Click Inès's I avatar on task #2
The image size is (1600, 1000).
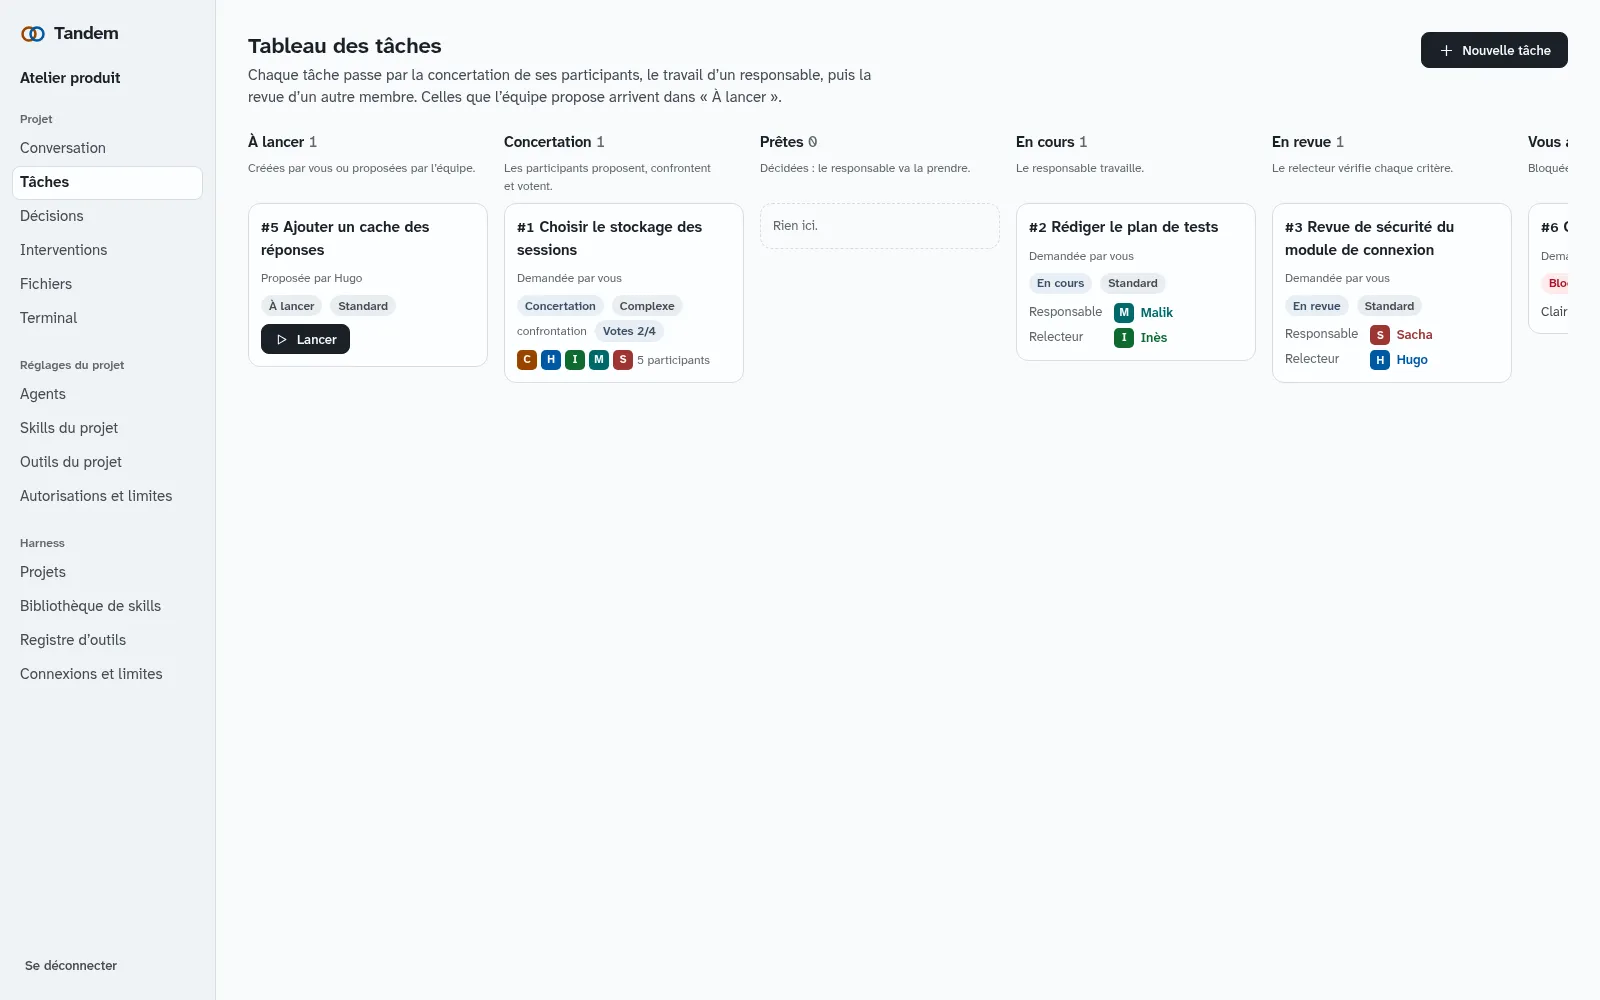point(1124,337)
